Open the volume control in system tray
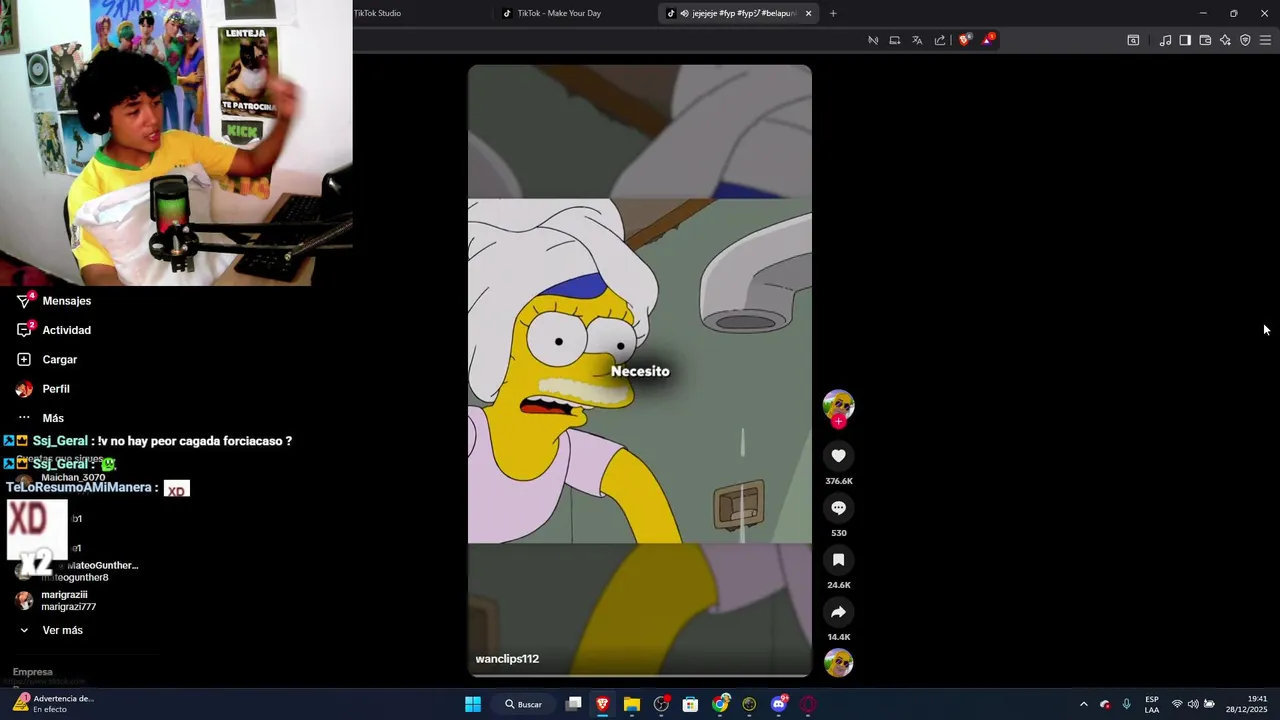Screen dimensions: 1280x720 [x=1193, y=704]
